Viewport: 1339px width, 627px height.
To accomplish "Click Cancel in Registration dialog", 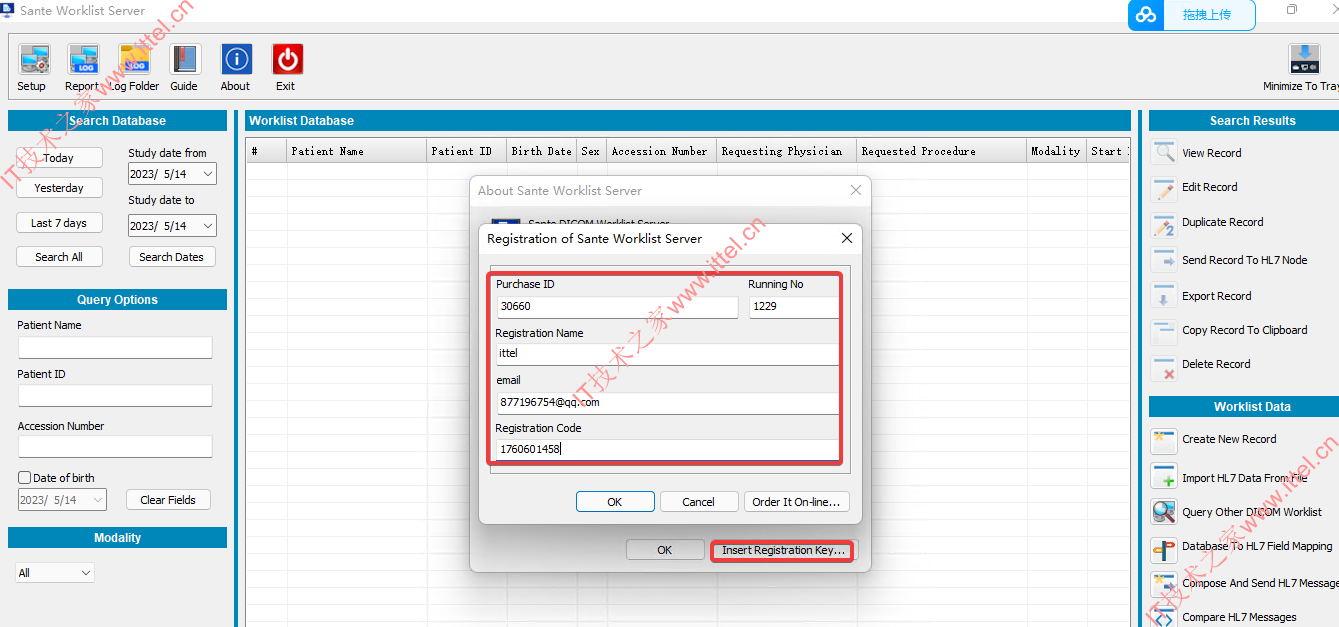I will tap(698, 502).
